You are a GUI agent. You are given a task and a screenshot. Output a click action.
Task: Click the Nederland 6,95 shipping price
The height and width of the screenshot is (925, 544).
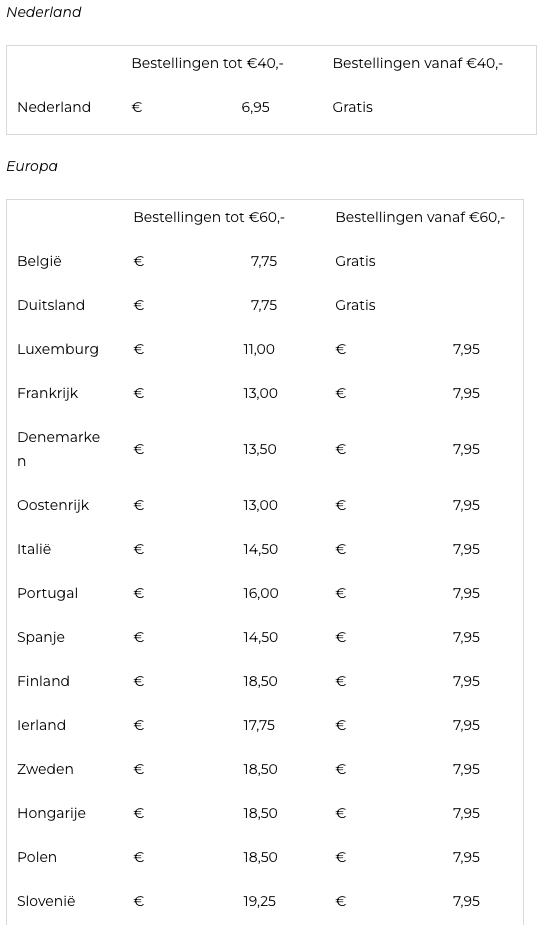[255, 107]
